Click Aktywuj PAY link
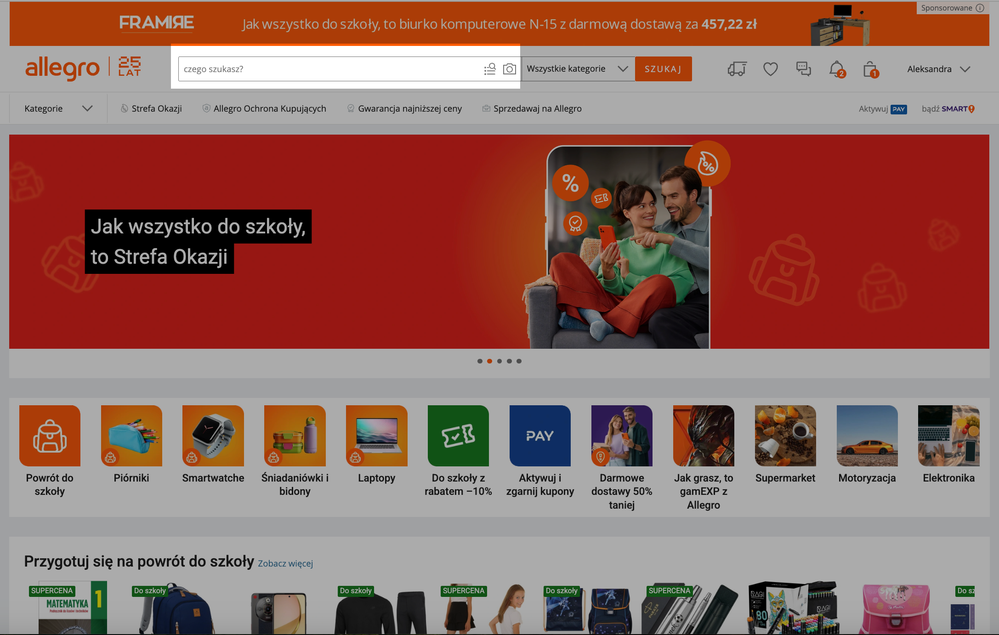 882,109
